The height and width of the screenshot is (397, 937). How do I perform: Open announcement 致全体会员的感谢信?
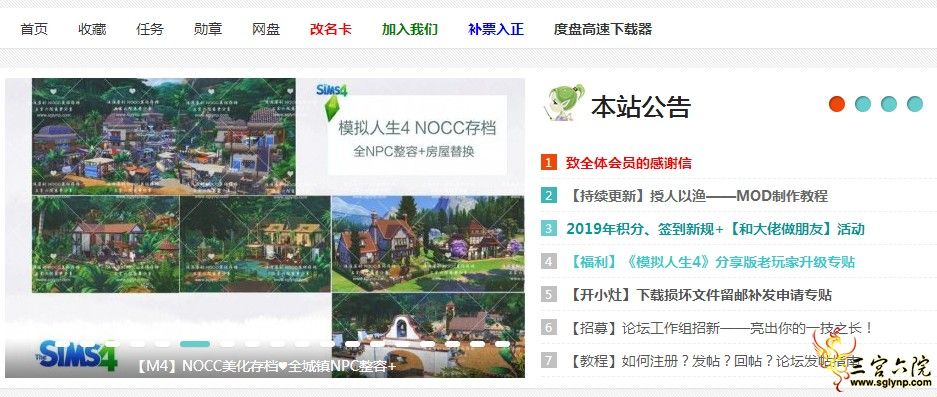[x=629, y=163]
